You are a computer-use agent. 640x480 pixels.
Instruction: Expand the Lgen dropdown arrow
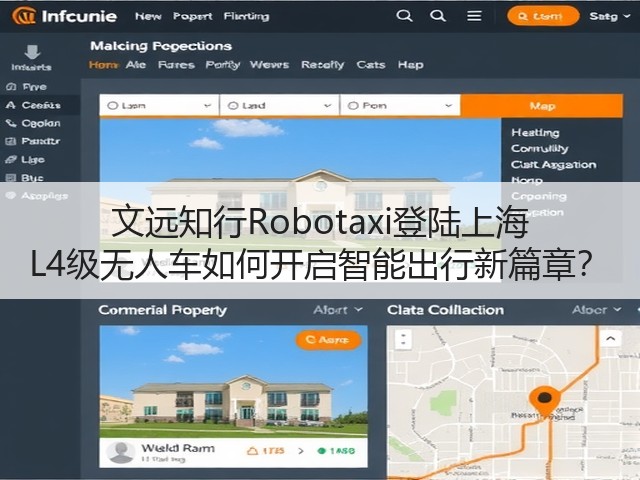(x=207, y=106)
